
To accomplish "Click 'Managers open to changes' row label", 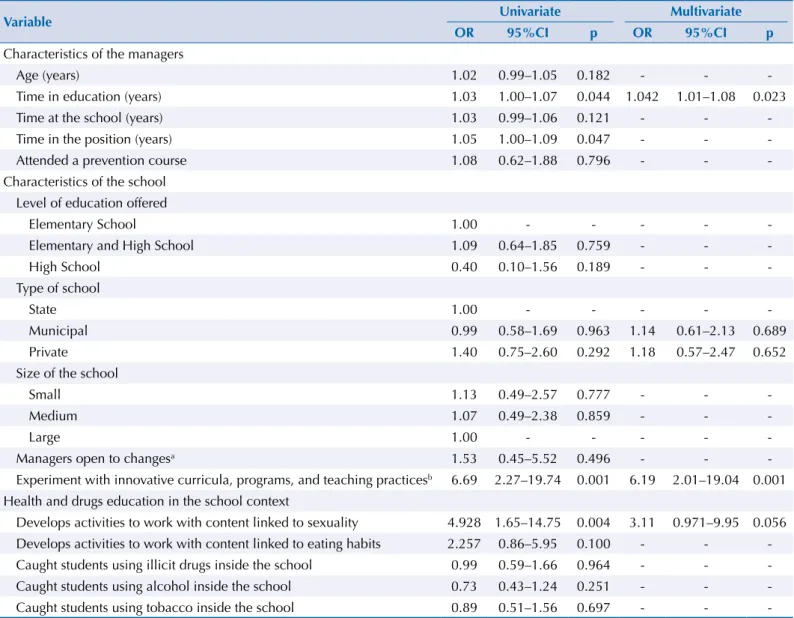I will click(x=95, y=458).
